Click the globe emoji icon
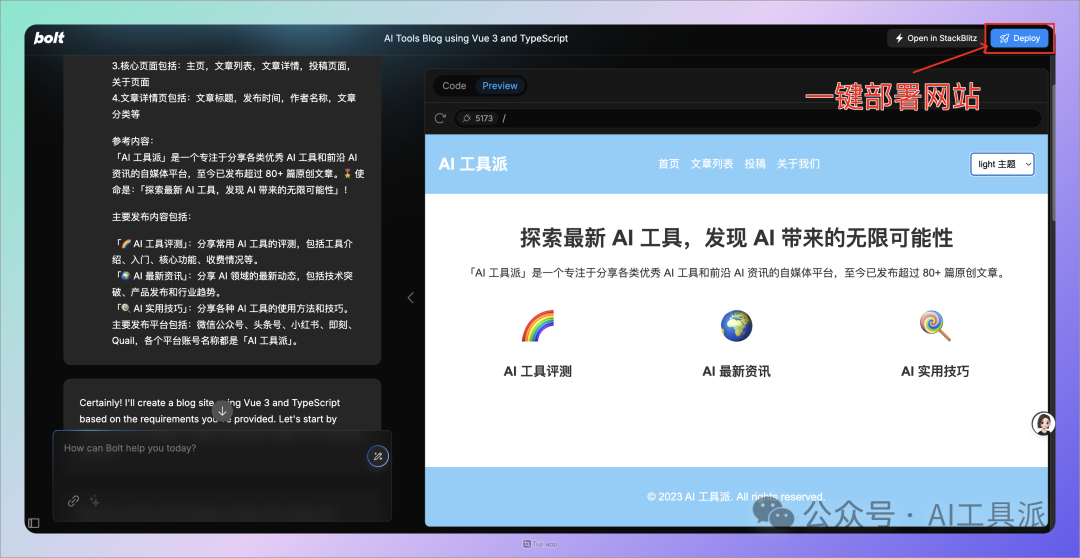Viewport: 1080px width, 558px height. (x=736, y=326)
